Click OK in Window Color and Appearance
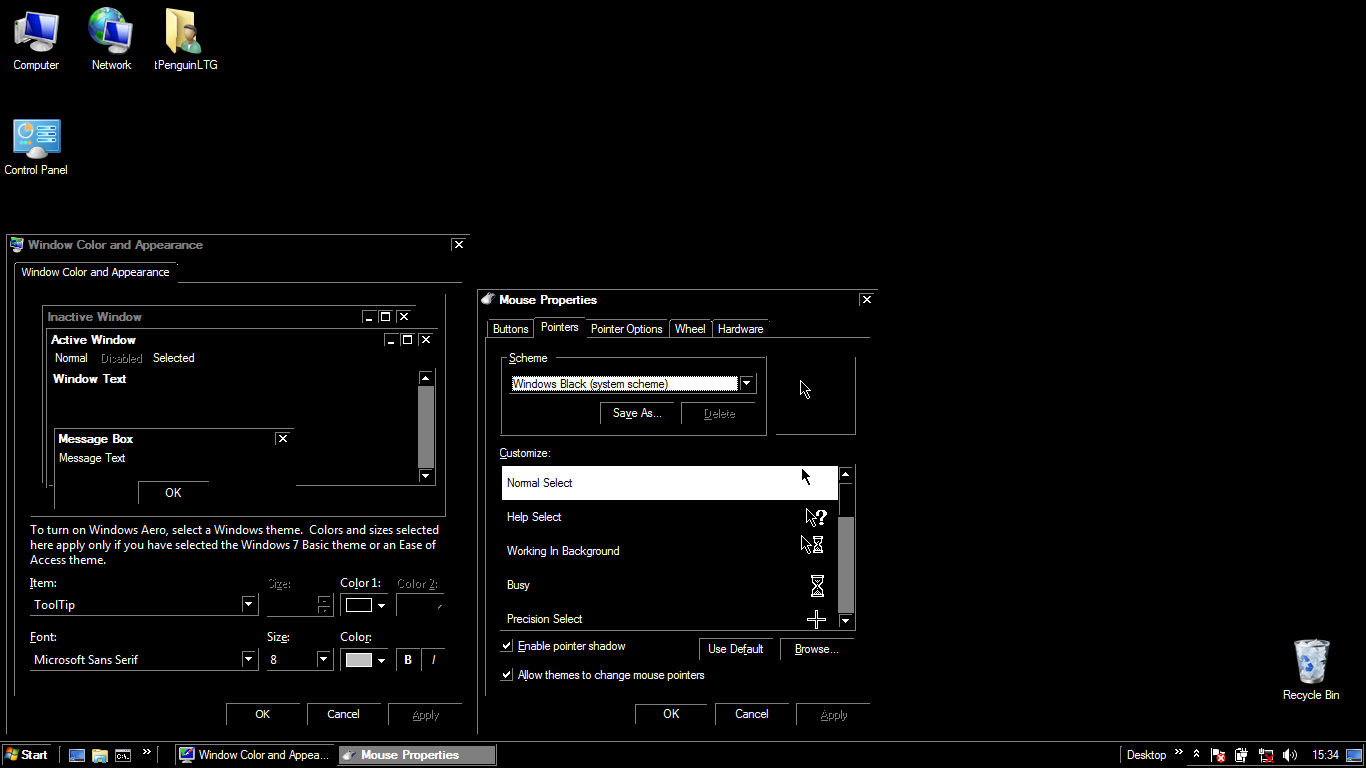The image size is (1366, 768). 262,714
